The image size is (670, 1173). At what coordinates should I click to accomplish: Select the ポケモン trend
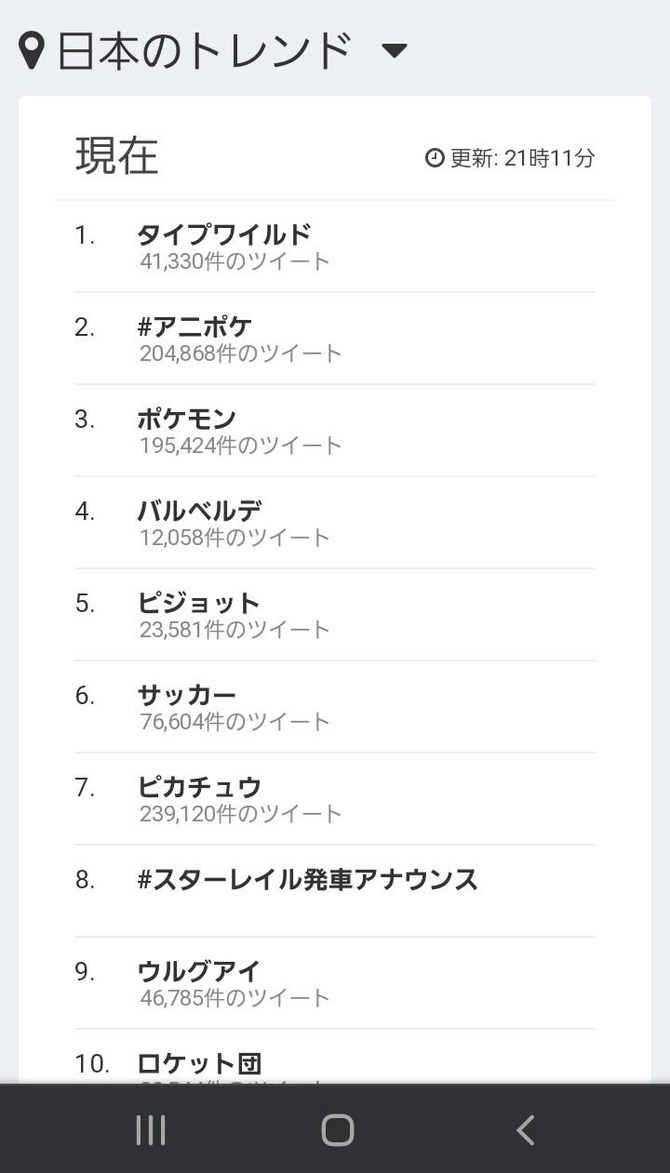coord(186,419)
